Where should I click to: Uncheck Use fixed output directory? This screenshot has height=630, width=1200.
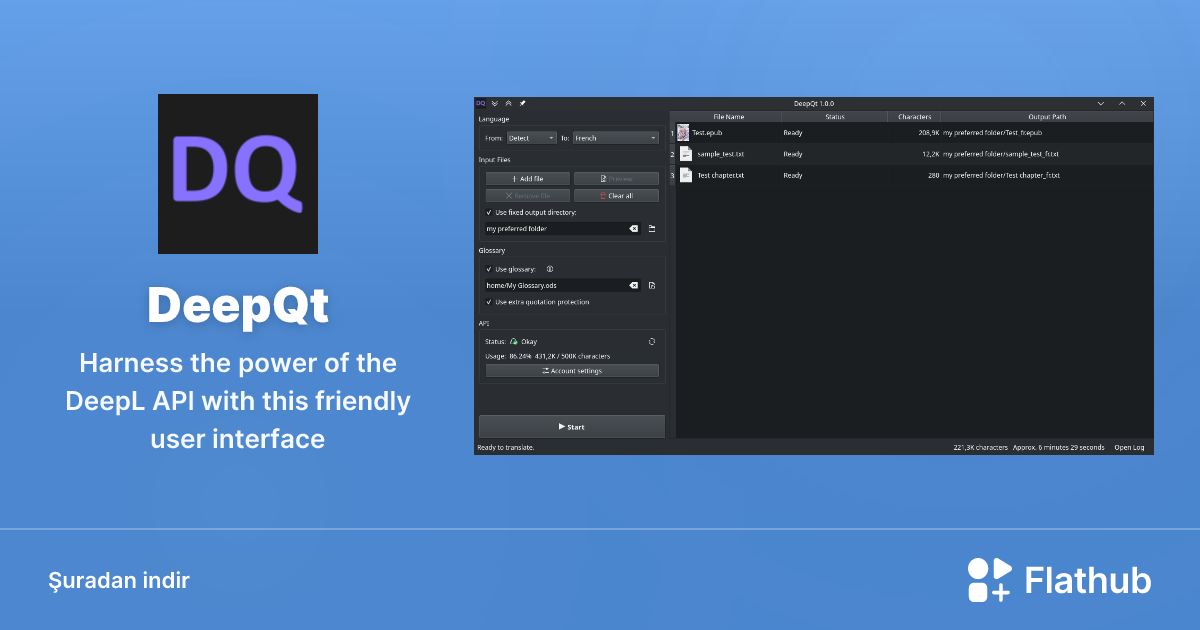point(488,212)
